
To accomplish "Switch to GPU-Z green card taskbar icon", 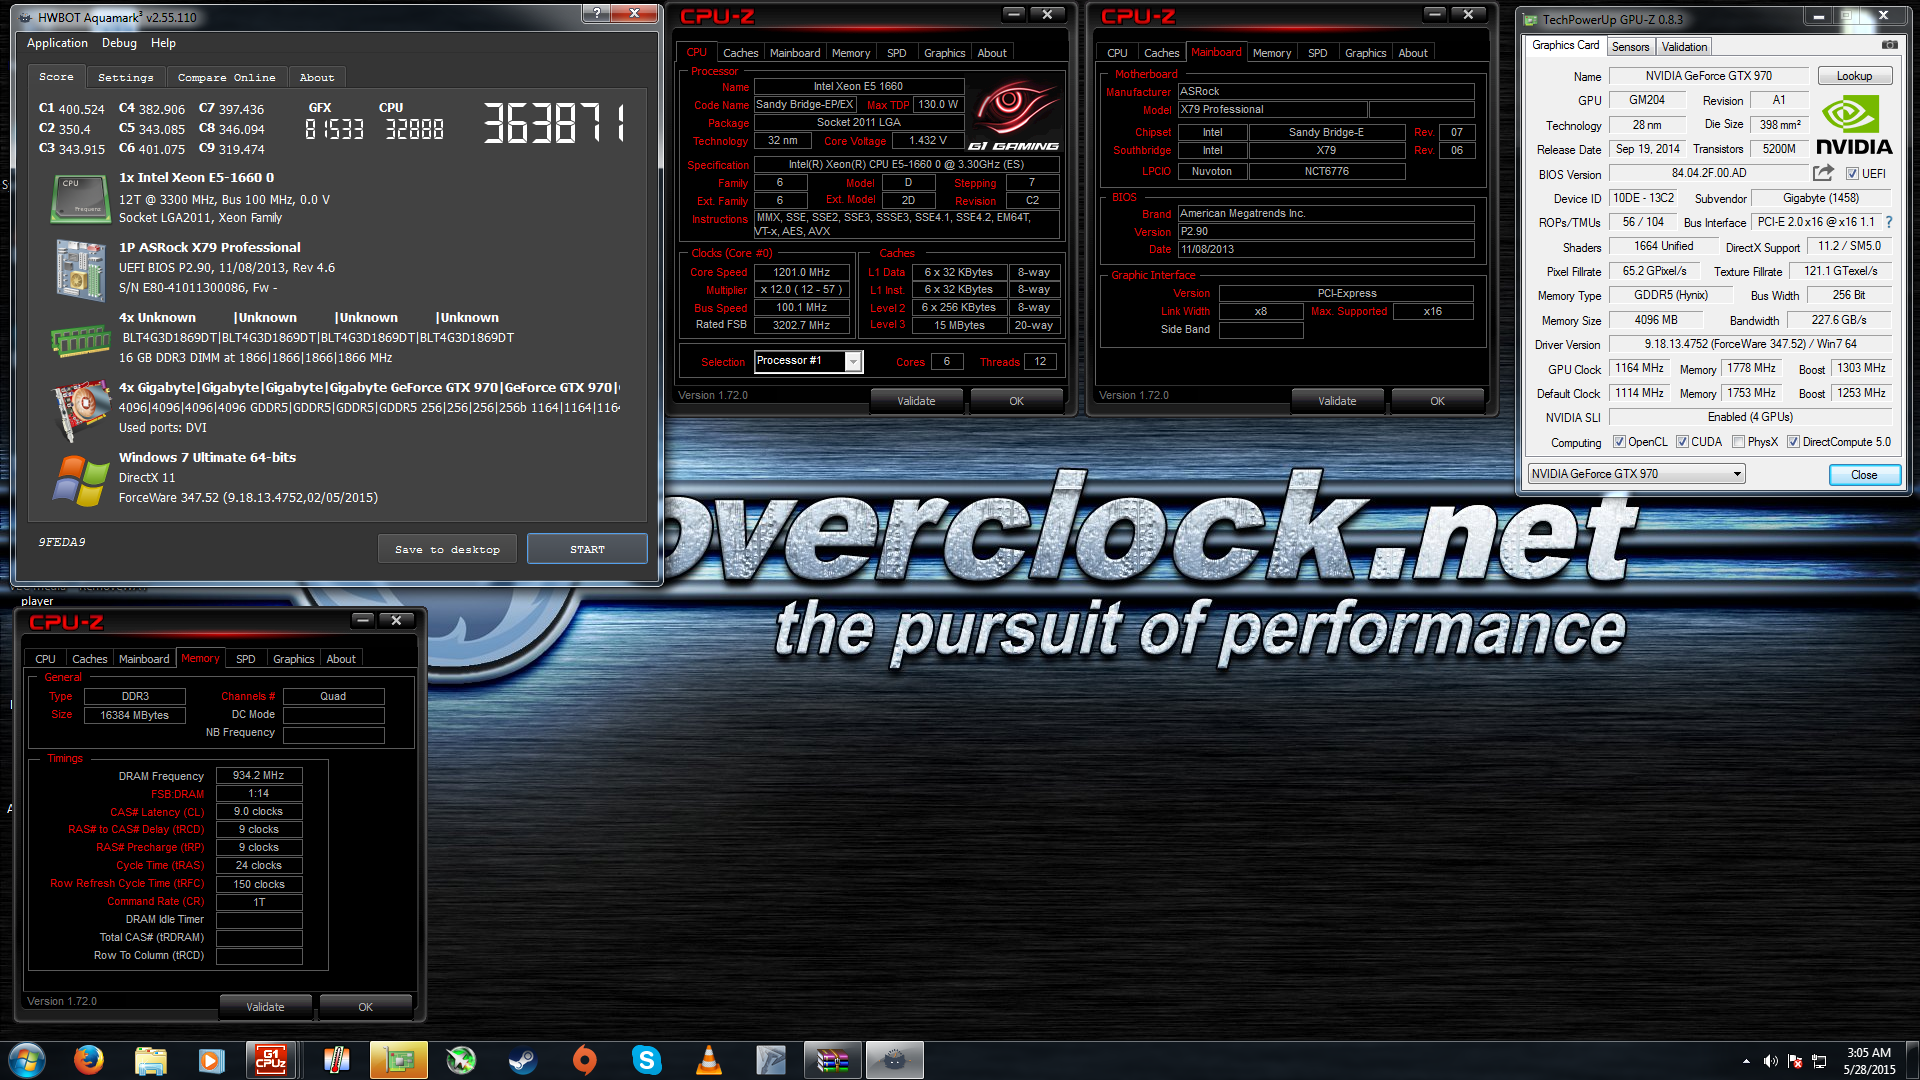I will [x=399, y=1060].
